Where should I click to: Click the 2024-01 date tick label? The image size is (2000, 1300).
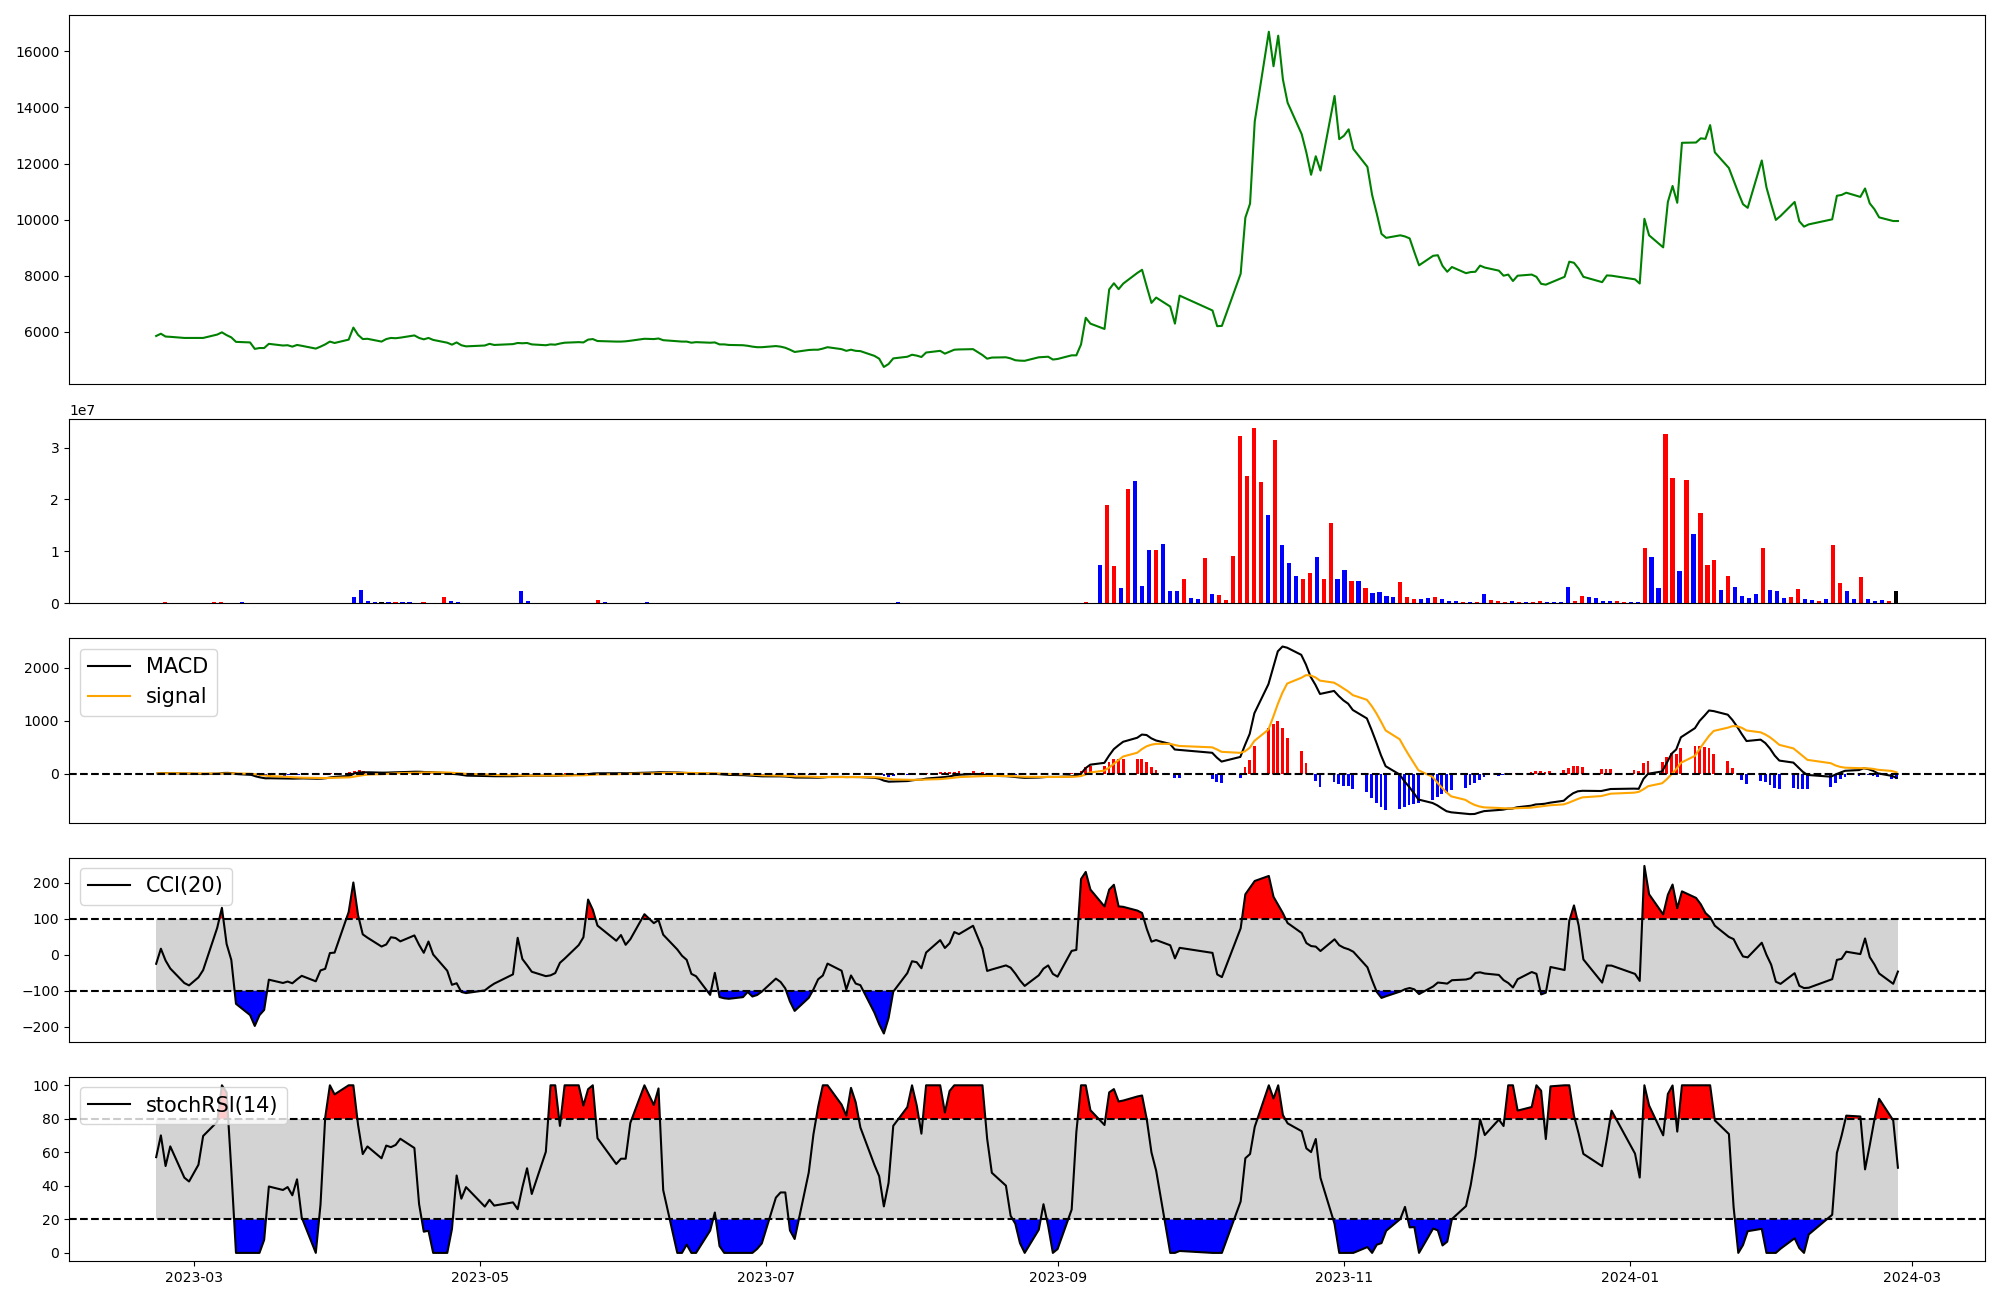click(x=1631, y=1277)
